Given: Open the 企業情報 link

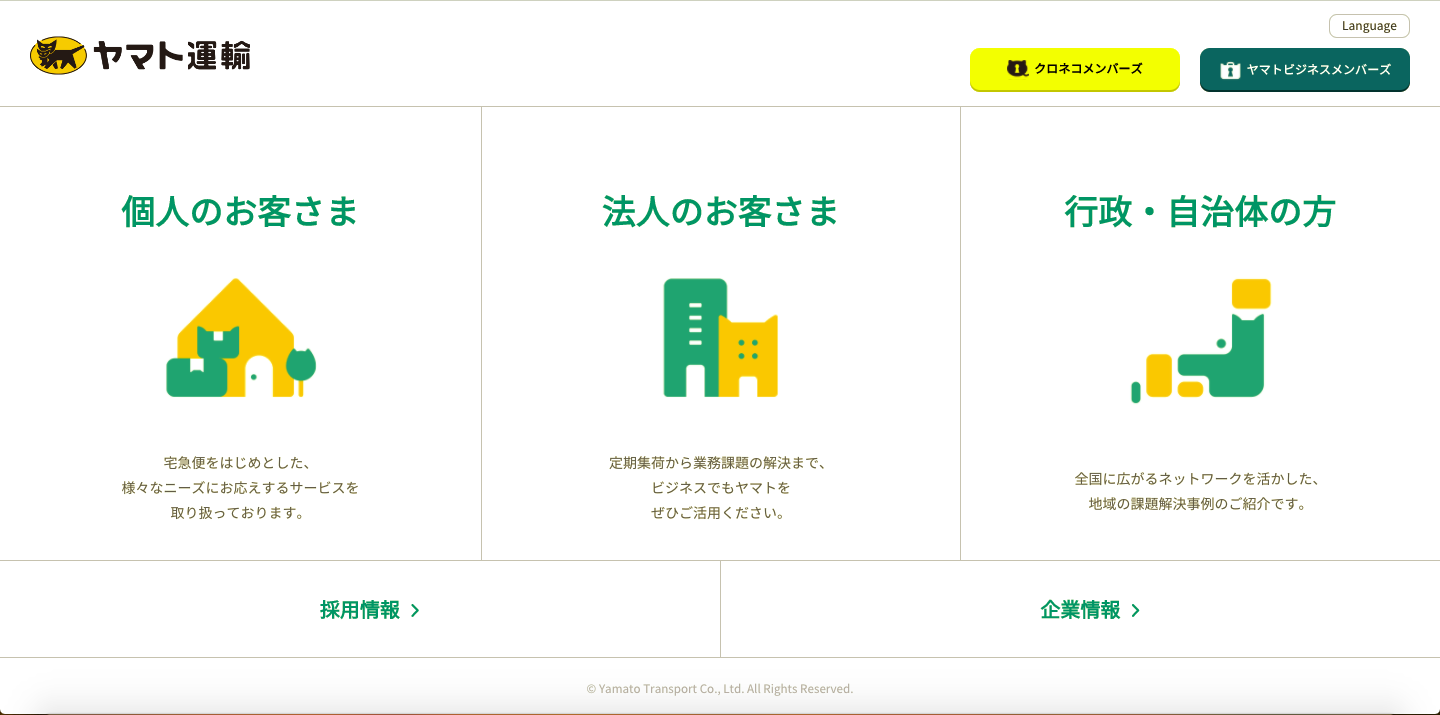Looking at the screenshot, I should point(1080,609).
